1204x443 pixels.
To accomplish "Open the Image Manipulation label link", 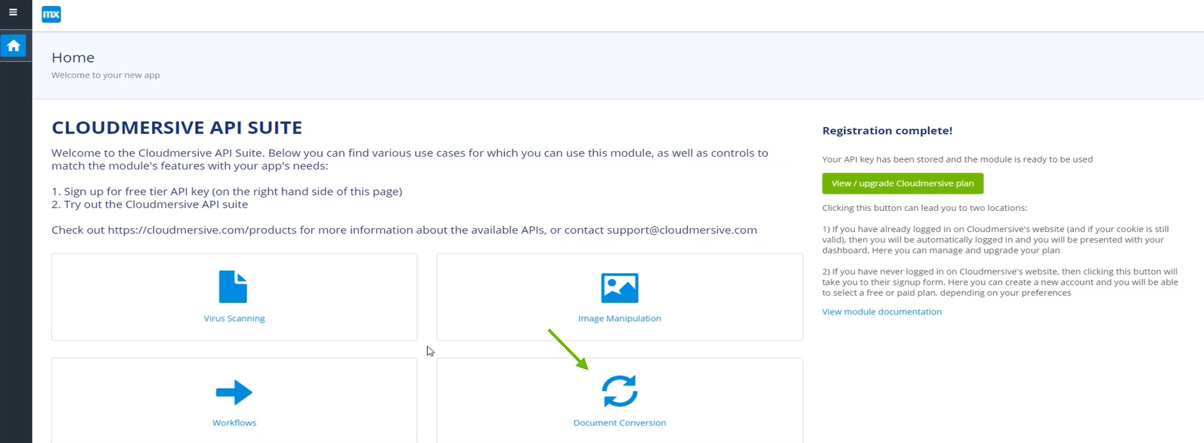I will 619,319.
